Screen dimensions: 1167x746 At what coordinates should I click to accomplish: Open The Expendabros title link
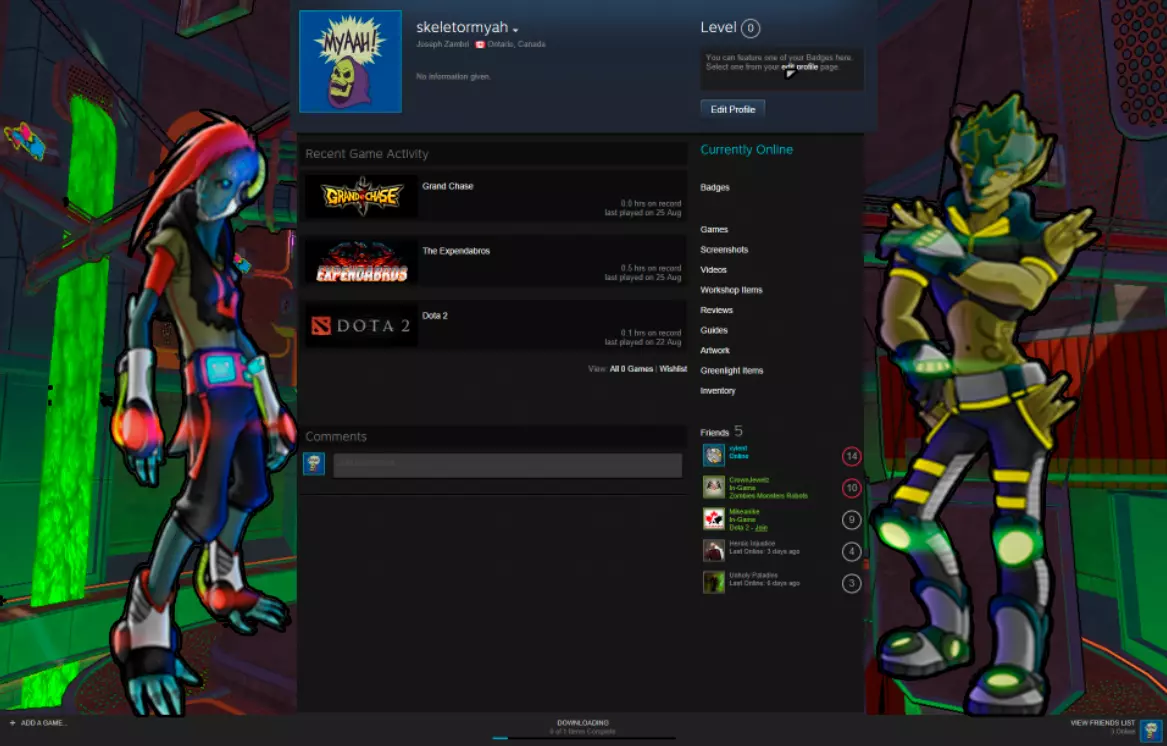click(455, 251)
